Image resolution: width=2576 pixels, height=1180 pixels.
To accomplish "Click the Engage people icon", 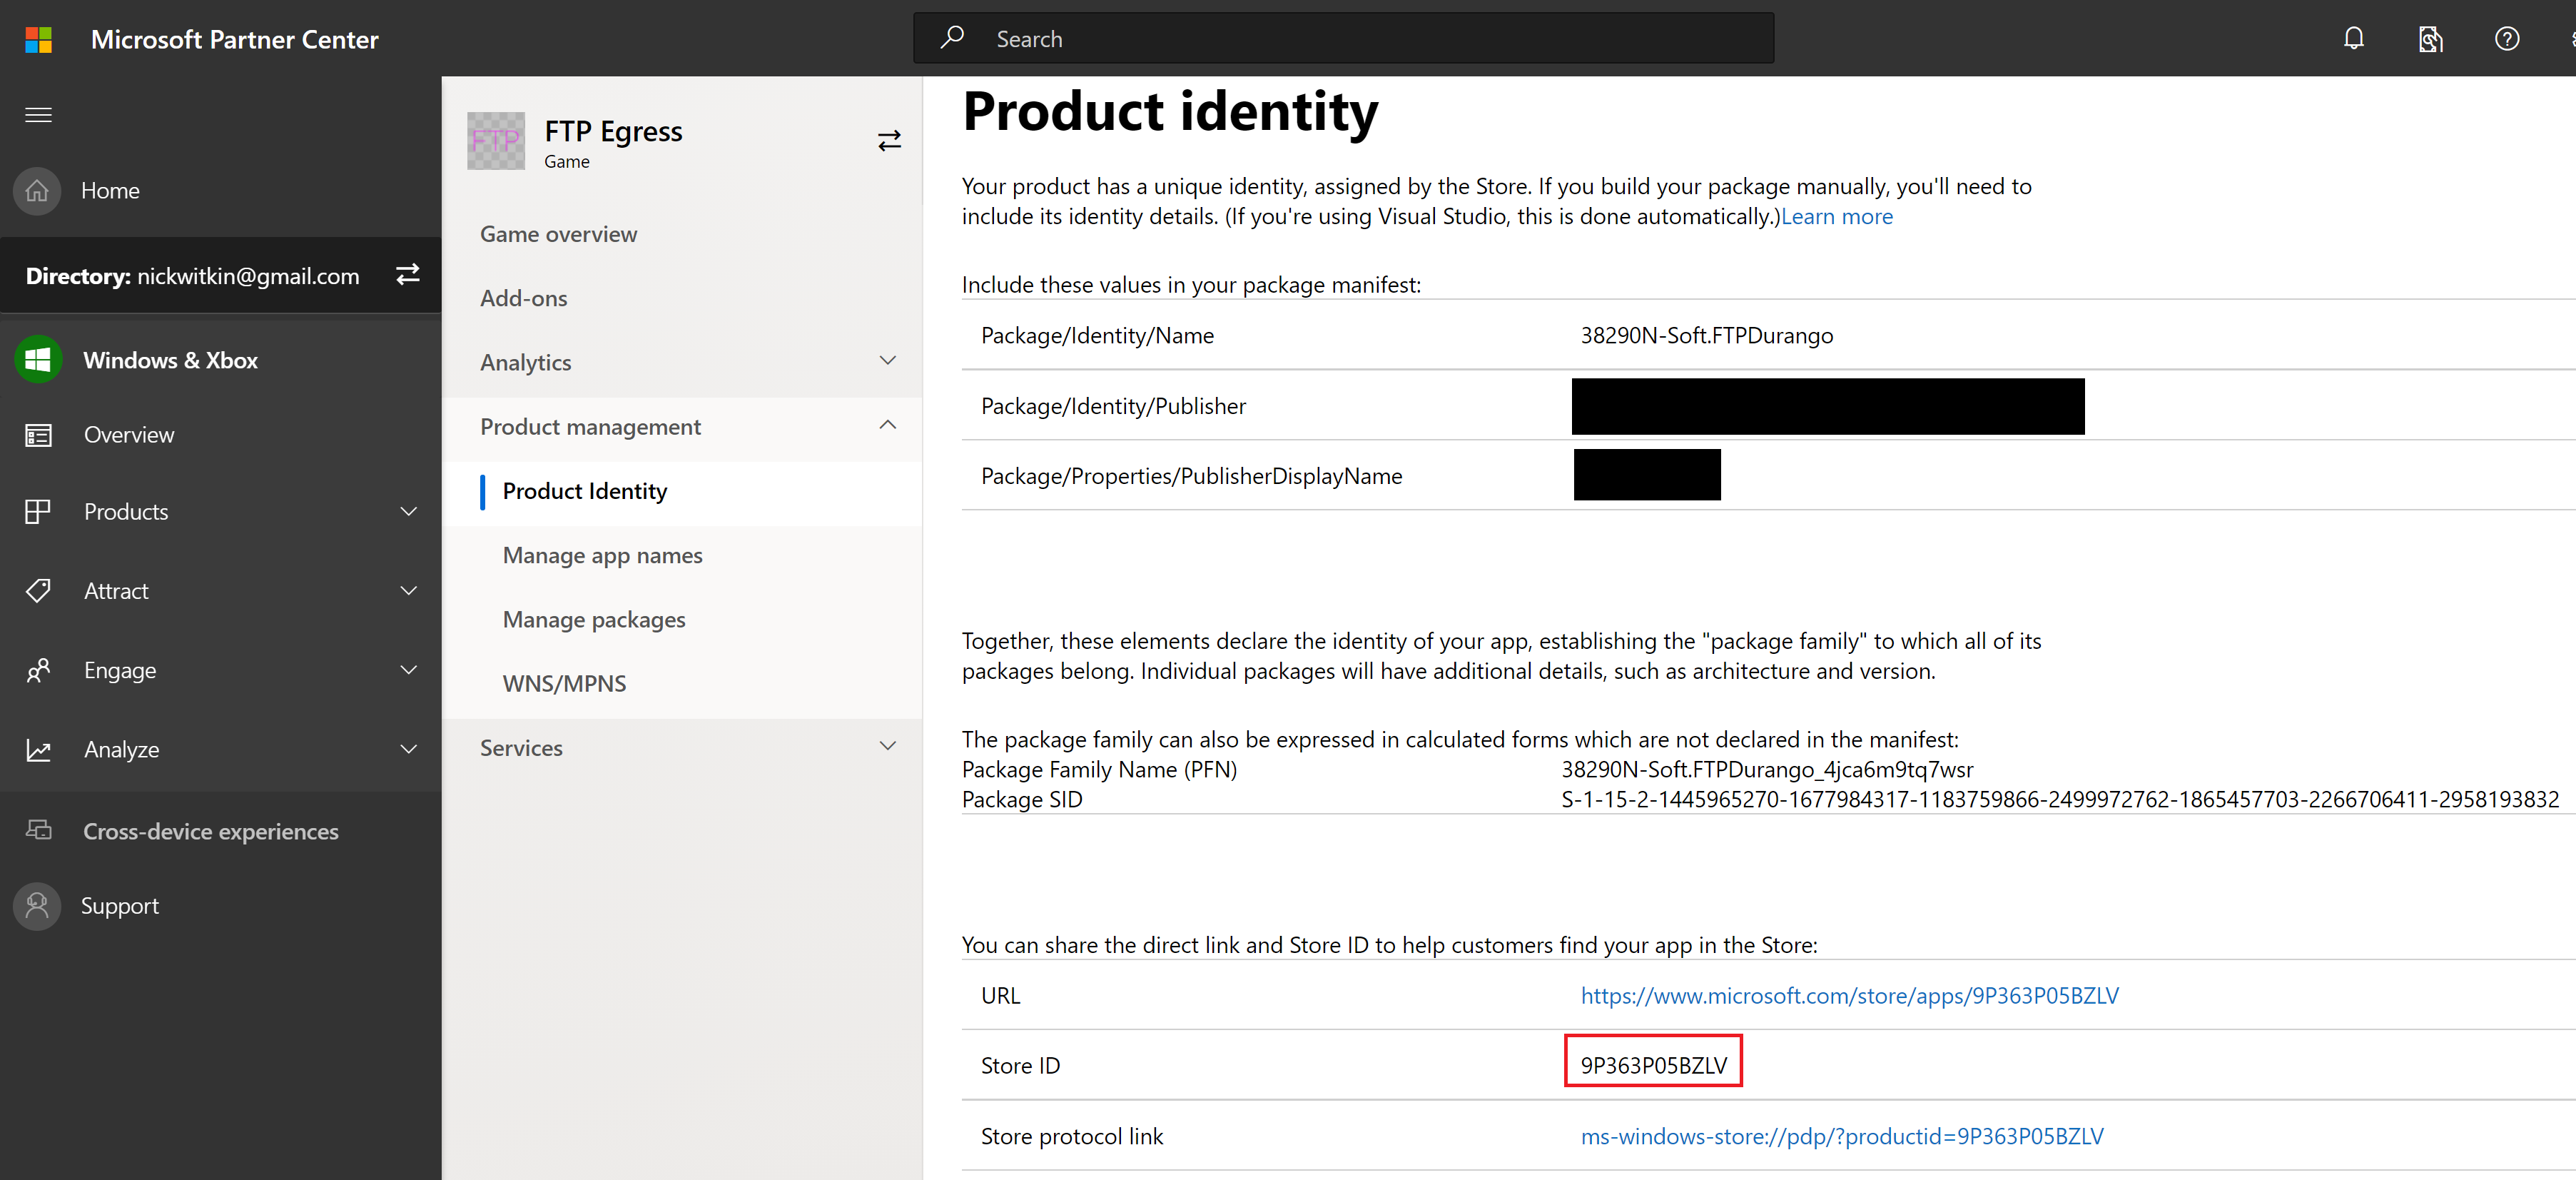I will tap(38, 670).
